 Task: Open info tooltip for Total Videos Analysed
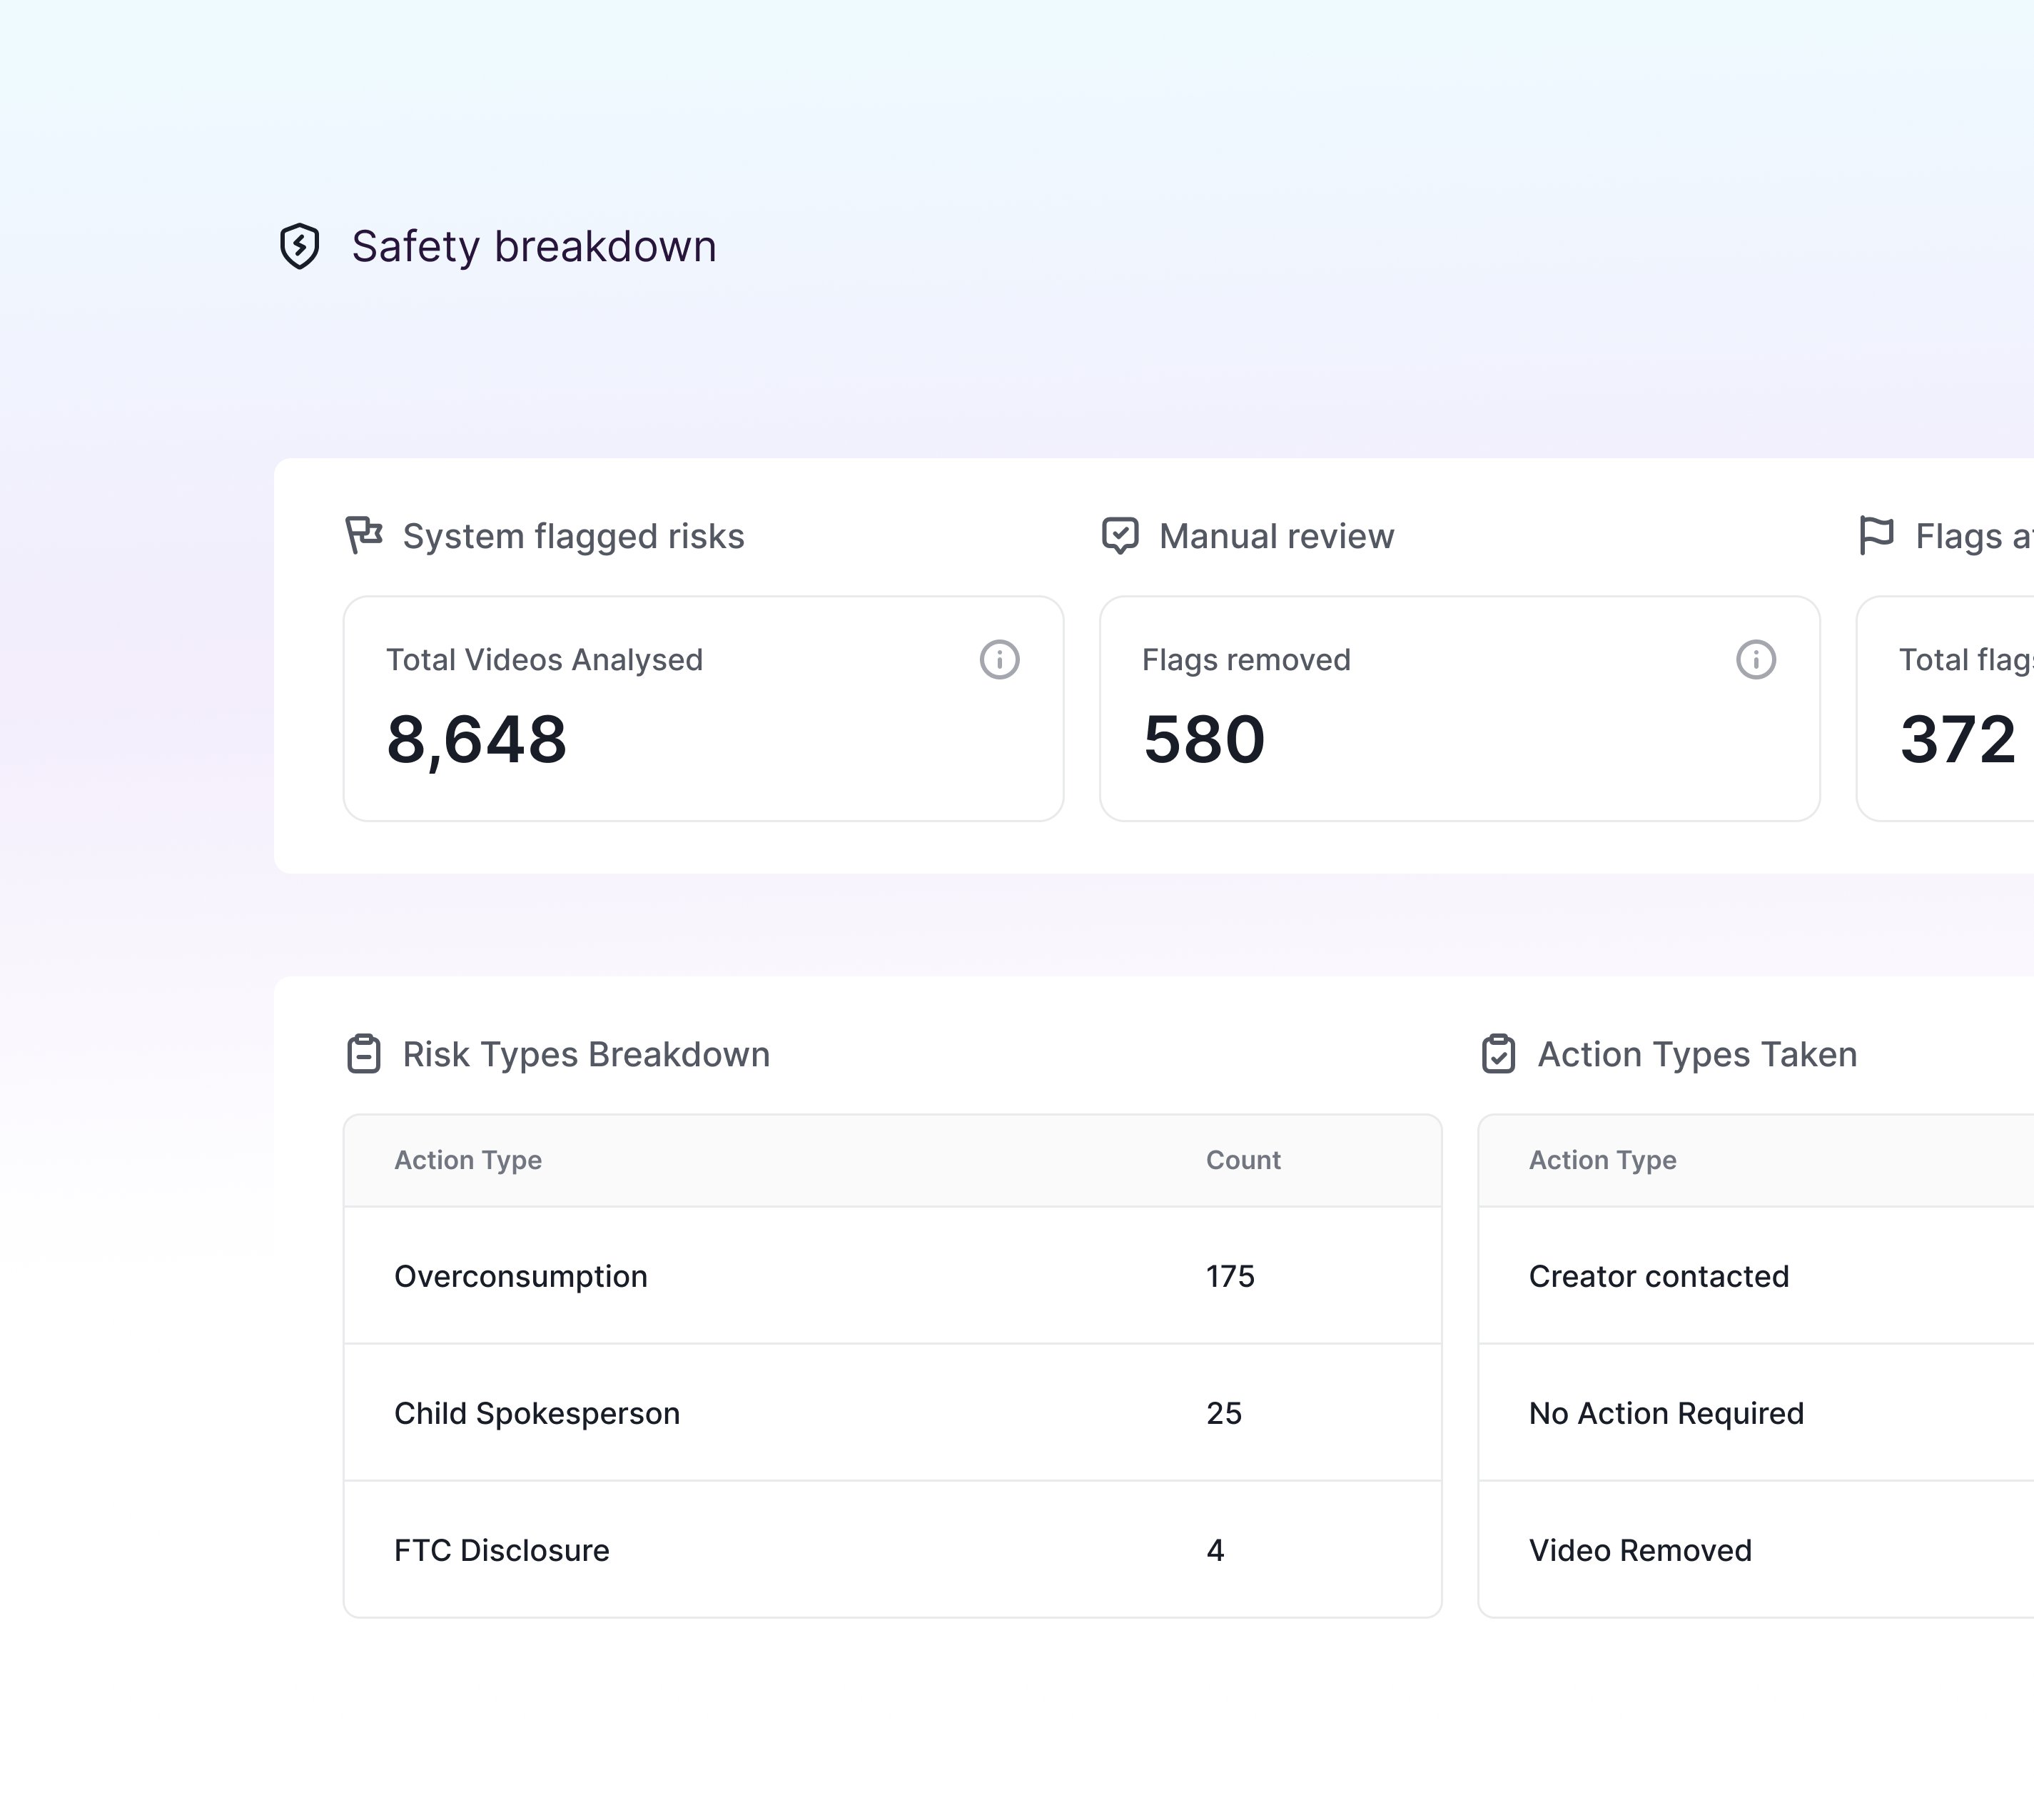[x=999, y=660]
